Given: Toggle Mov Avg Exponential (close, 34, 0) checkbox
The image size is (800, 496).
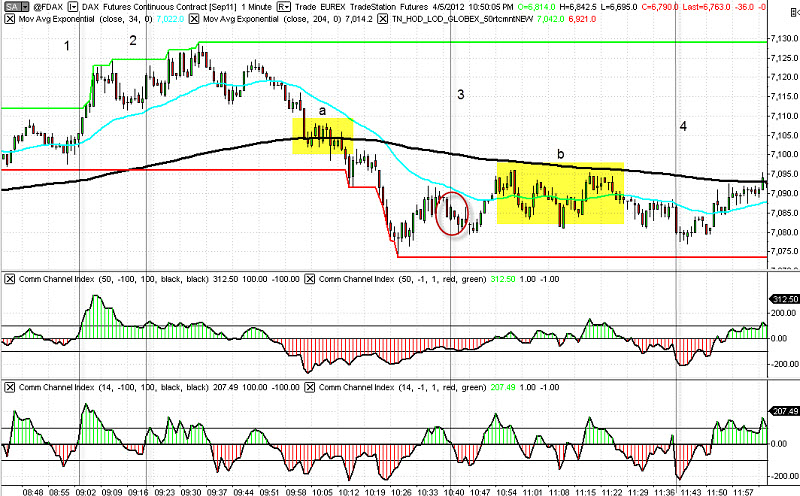Looking at the screenshot, I should point(9,19).
